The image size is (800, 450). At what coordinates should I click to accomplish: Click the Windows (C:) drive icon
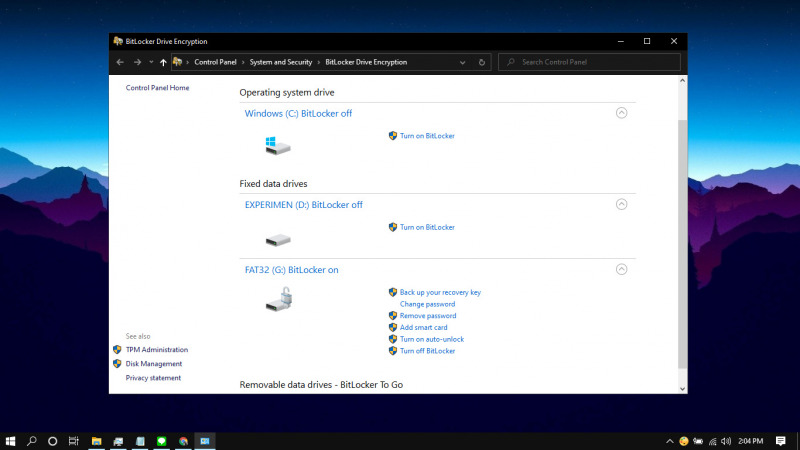point(278,146)
